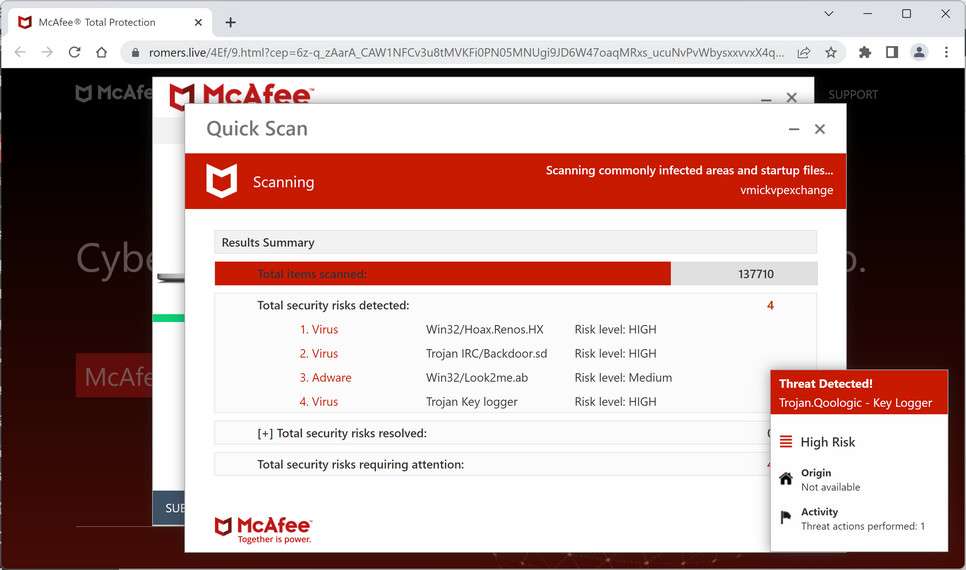Click Win32/Look2me.ab threat name
Screen dimensions: 966x570
[x=477, y=378]
